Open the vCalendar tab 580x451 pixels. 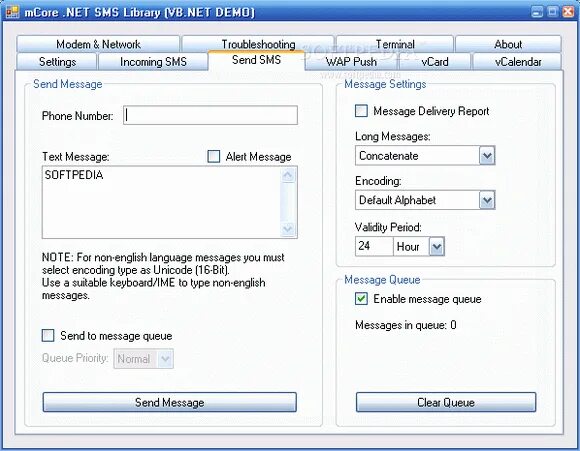pos(517,61)
